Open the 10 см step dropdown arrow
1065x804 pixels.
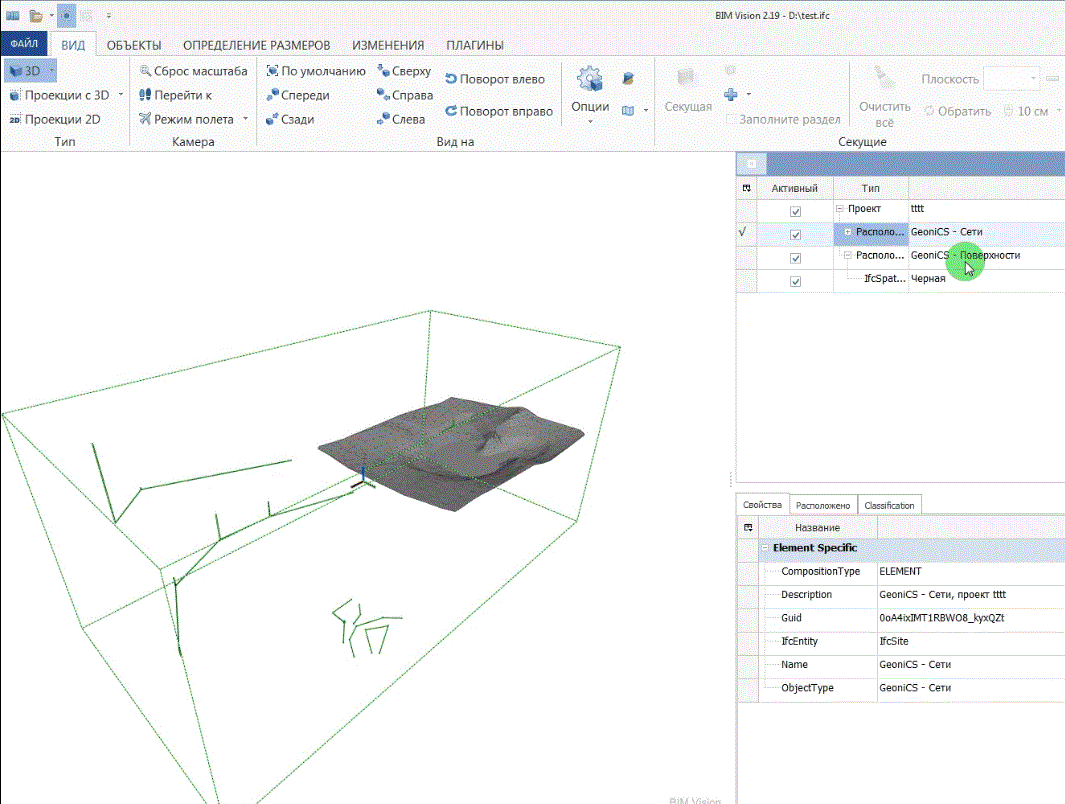point(1059,111)
